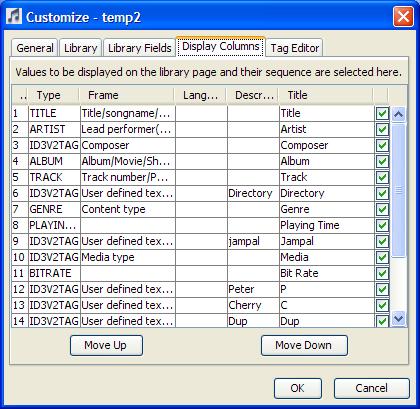Viewport: 420px width, 409px height.
Task: Switch to the Tag Editor tab
Action: [x=295, y=48]
